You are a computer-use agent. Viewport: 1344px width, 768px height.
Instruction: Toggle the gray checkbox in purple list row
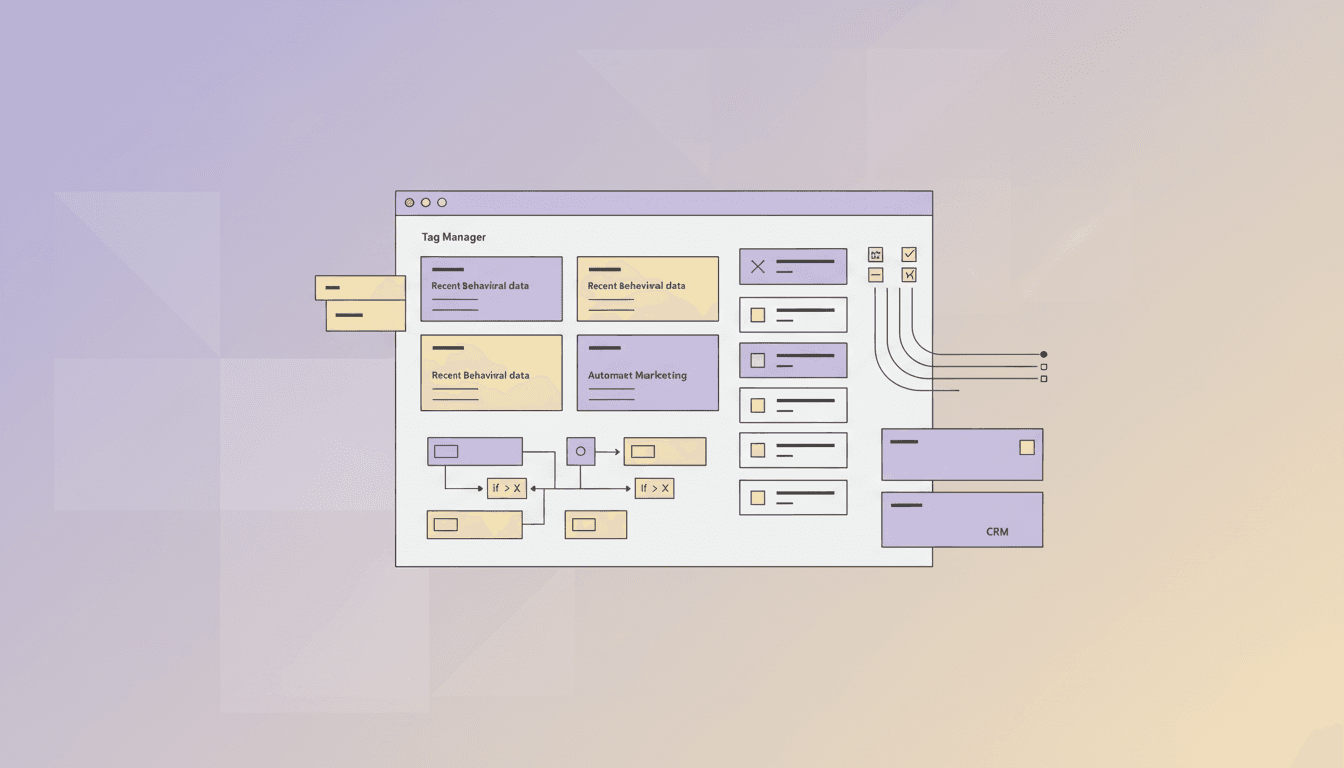tap(757, 360)
